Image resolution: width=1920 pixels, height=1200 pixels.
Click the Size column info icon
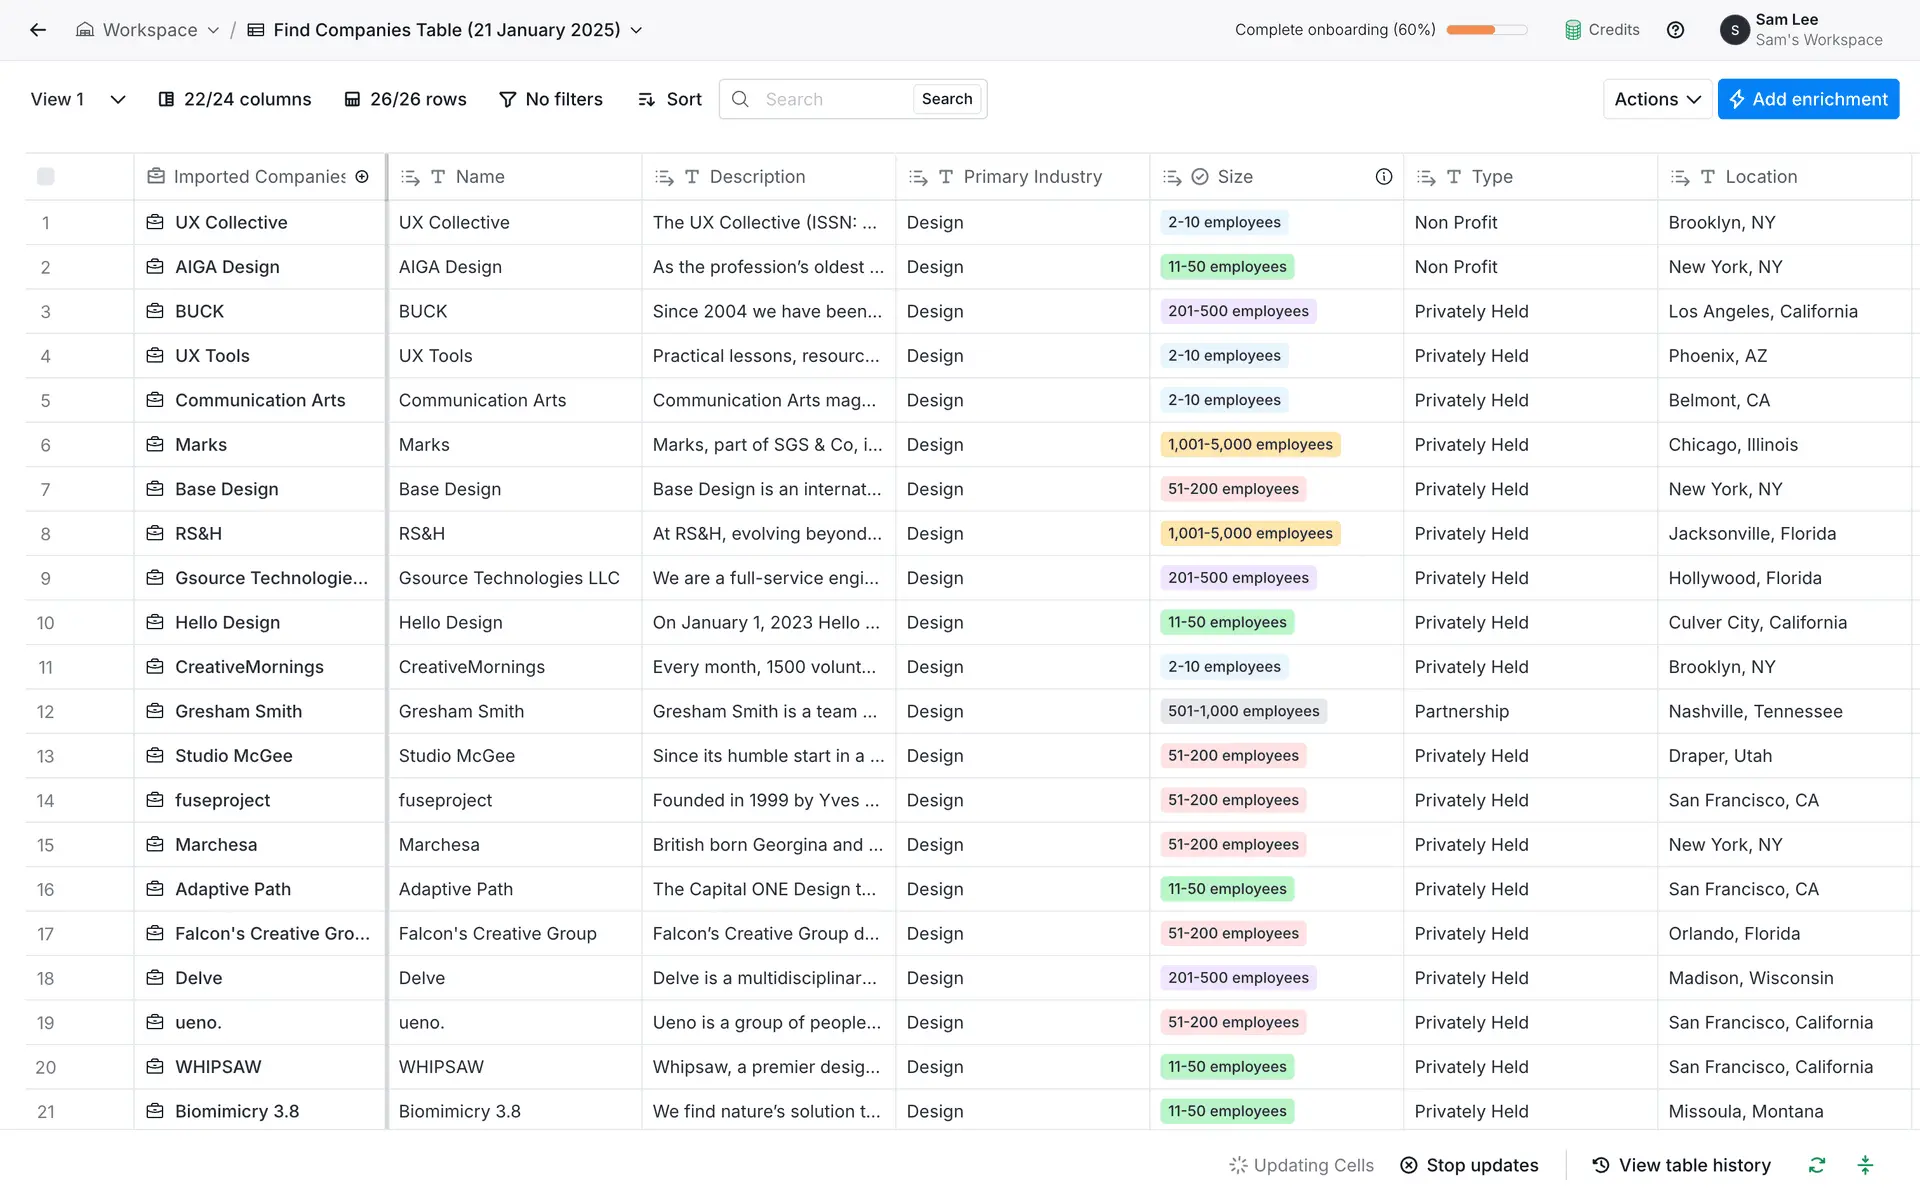(1384, 177)
